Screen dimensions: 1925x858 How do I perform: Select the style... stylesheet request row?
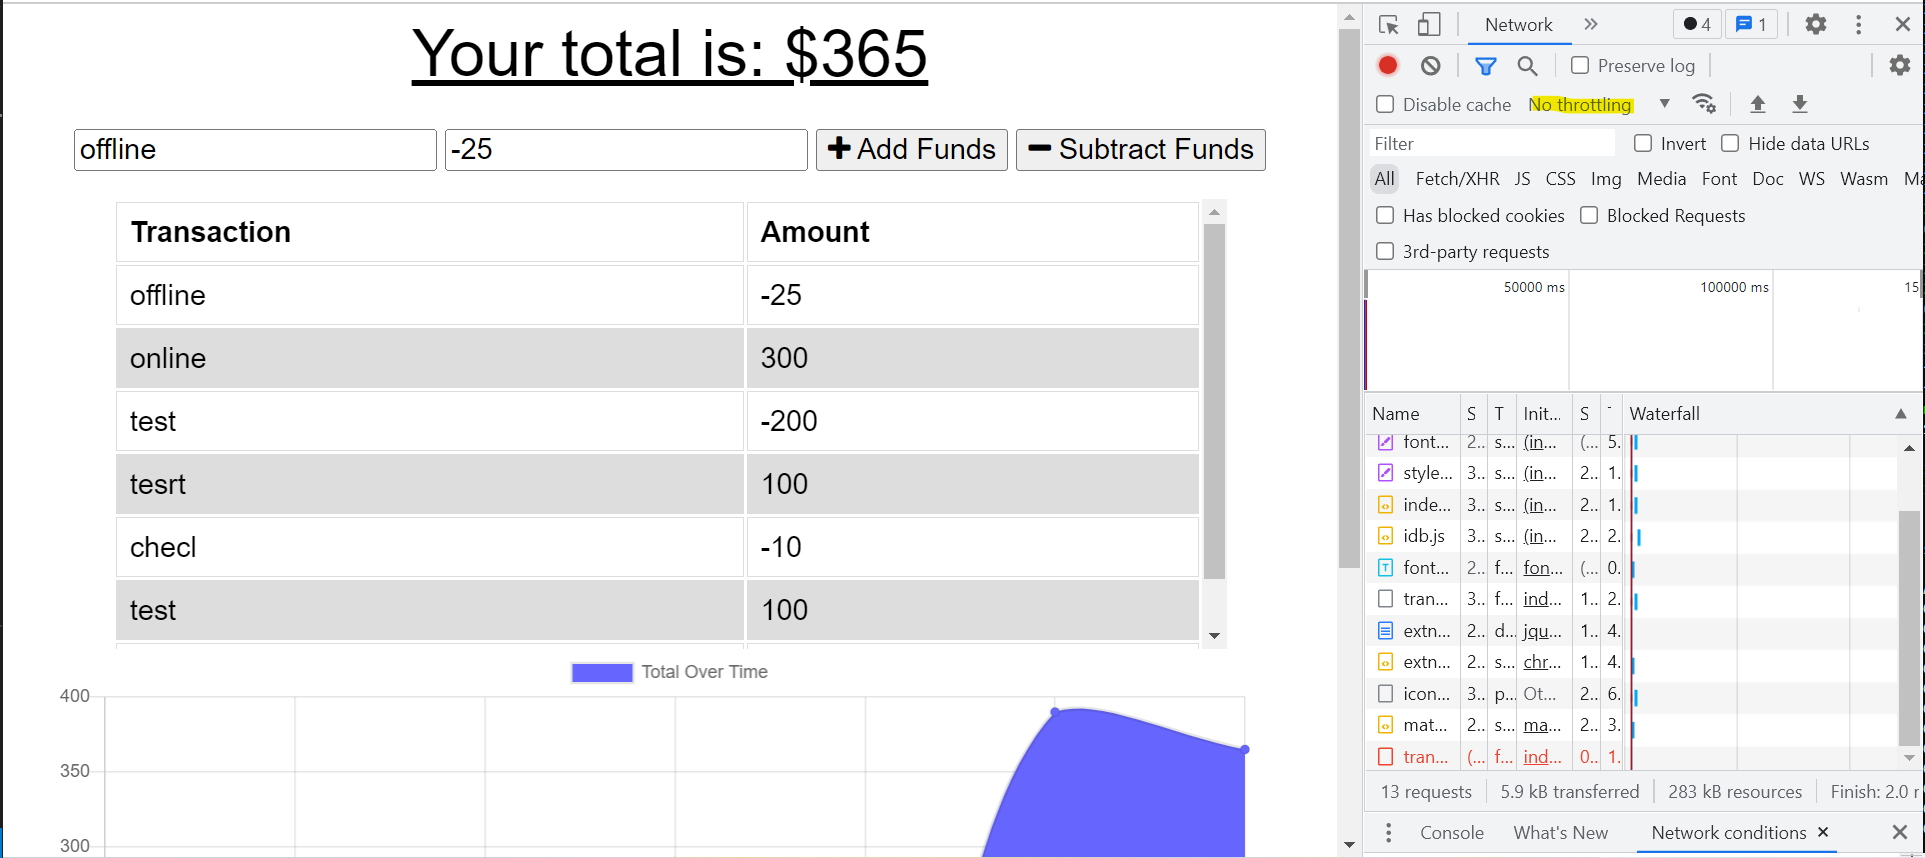(x=1631, y=473)
